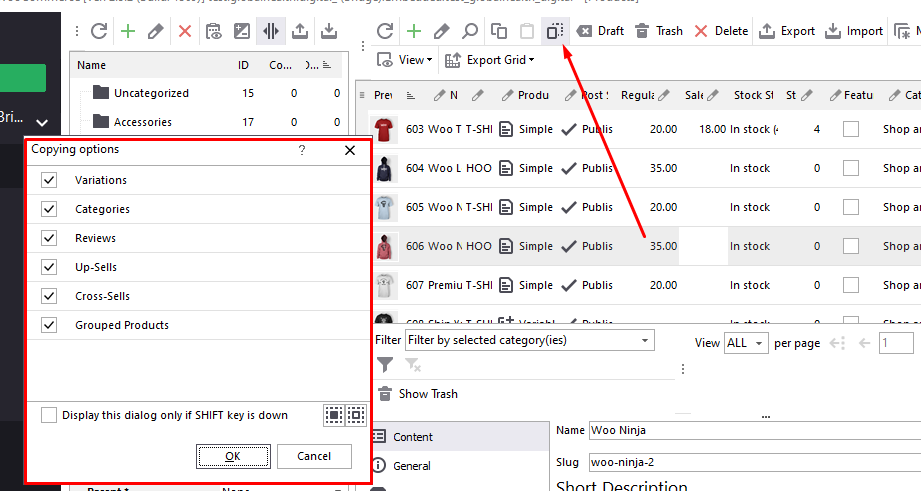Click Show Trash link

[418, 394]
